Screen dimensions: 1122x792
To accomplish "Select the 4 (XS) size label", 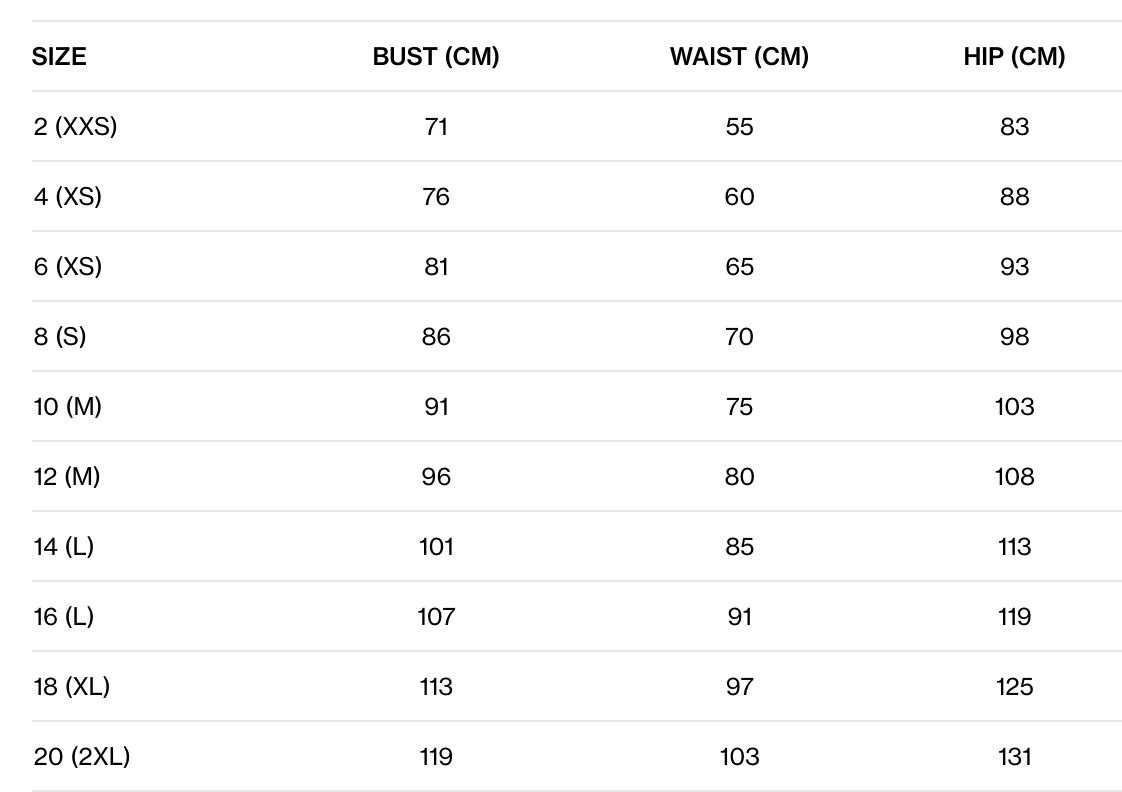I will coord(68,197).
